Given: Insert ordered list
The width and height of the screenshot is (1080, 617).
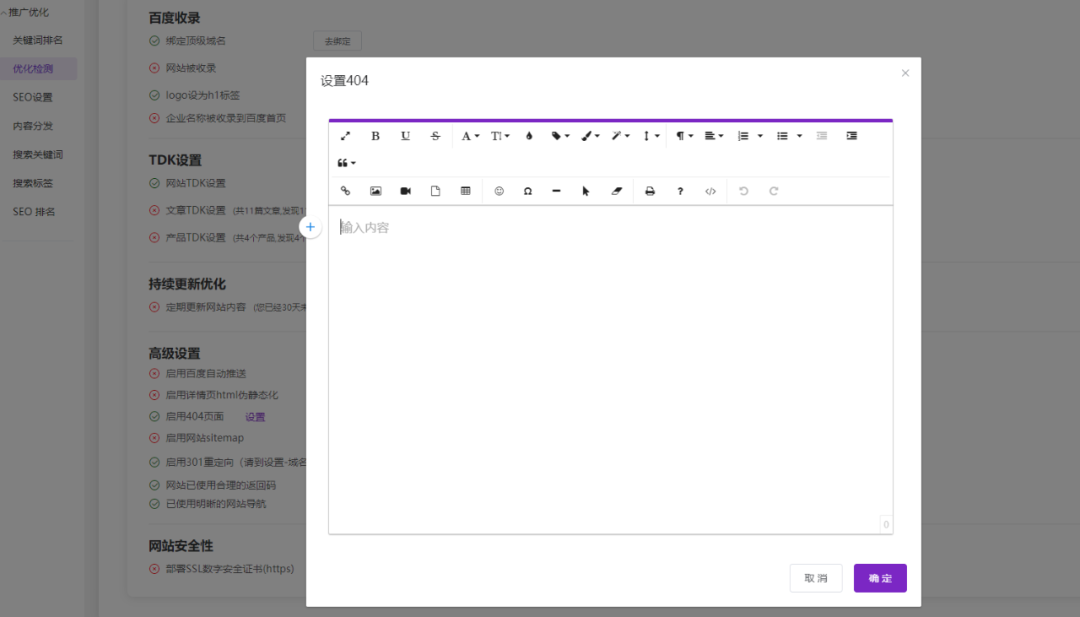Looking at the screenshot, I should coord(743,136).
